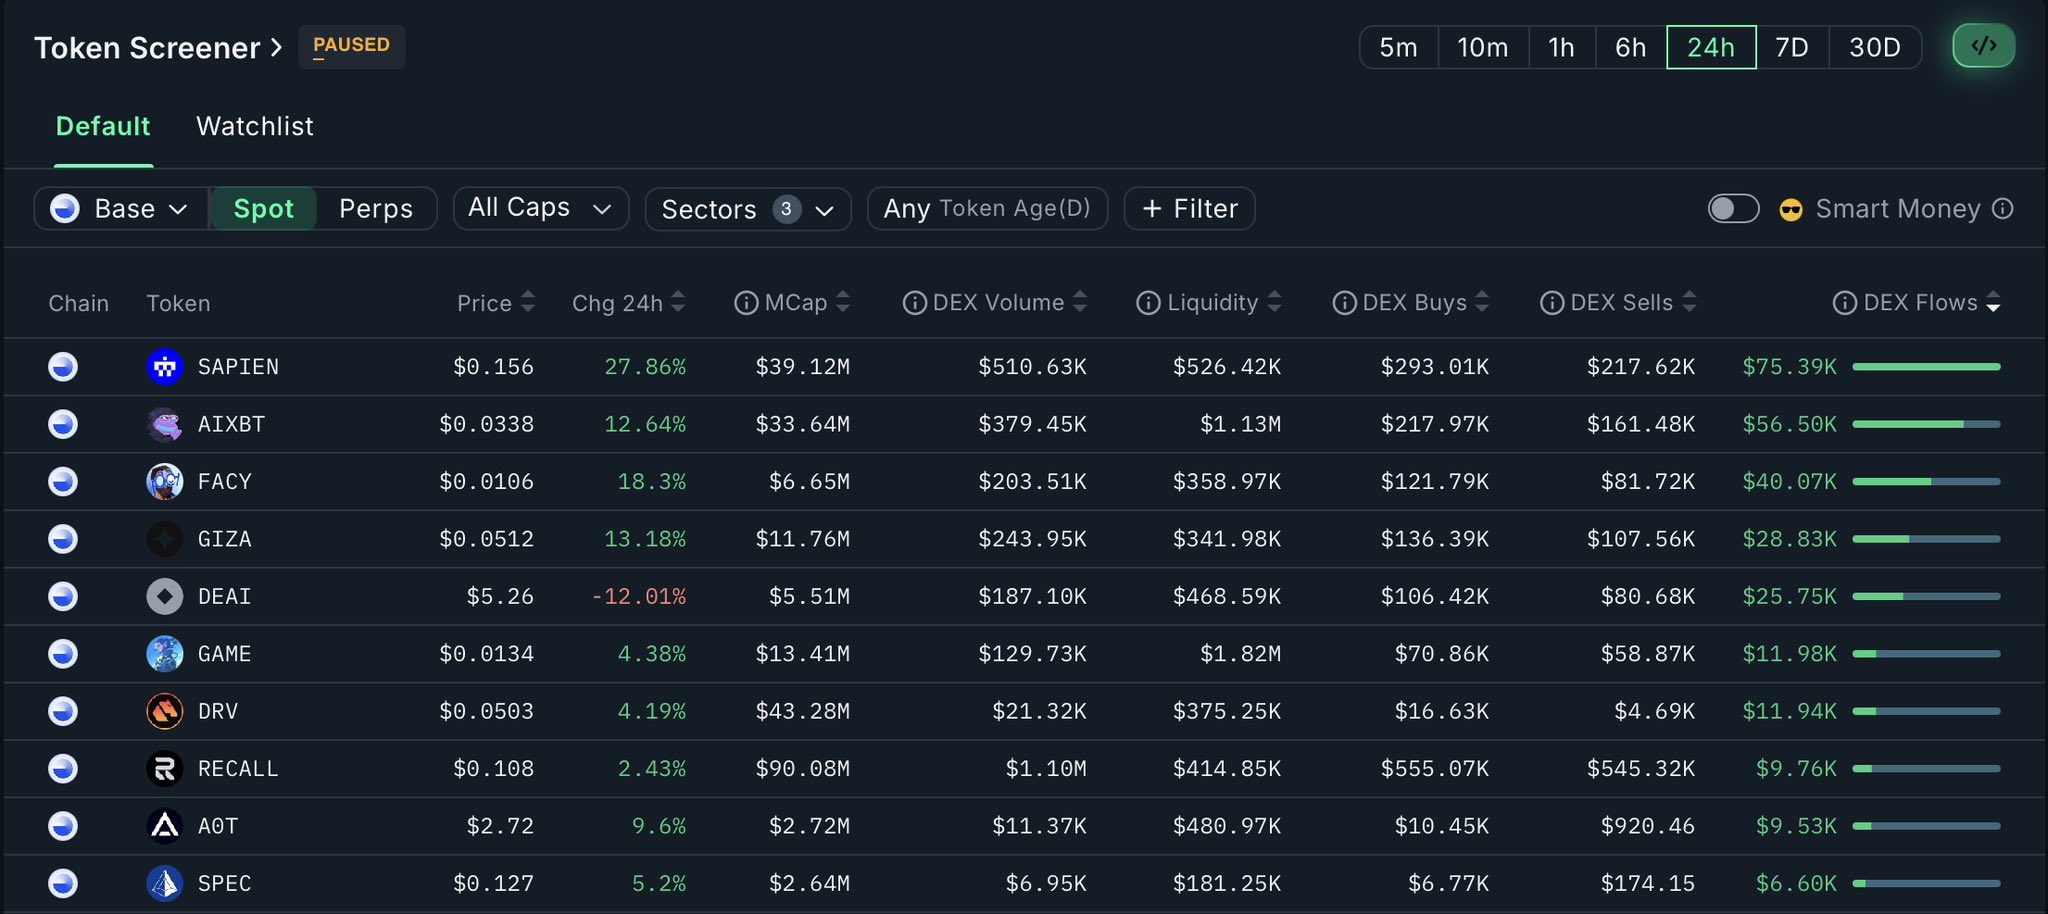Switch to the Watchlist tab
Viewport: 2048px width, 914px height.
coord(254,126)
